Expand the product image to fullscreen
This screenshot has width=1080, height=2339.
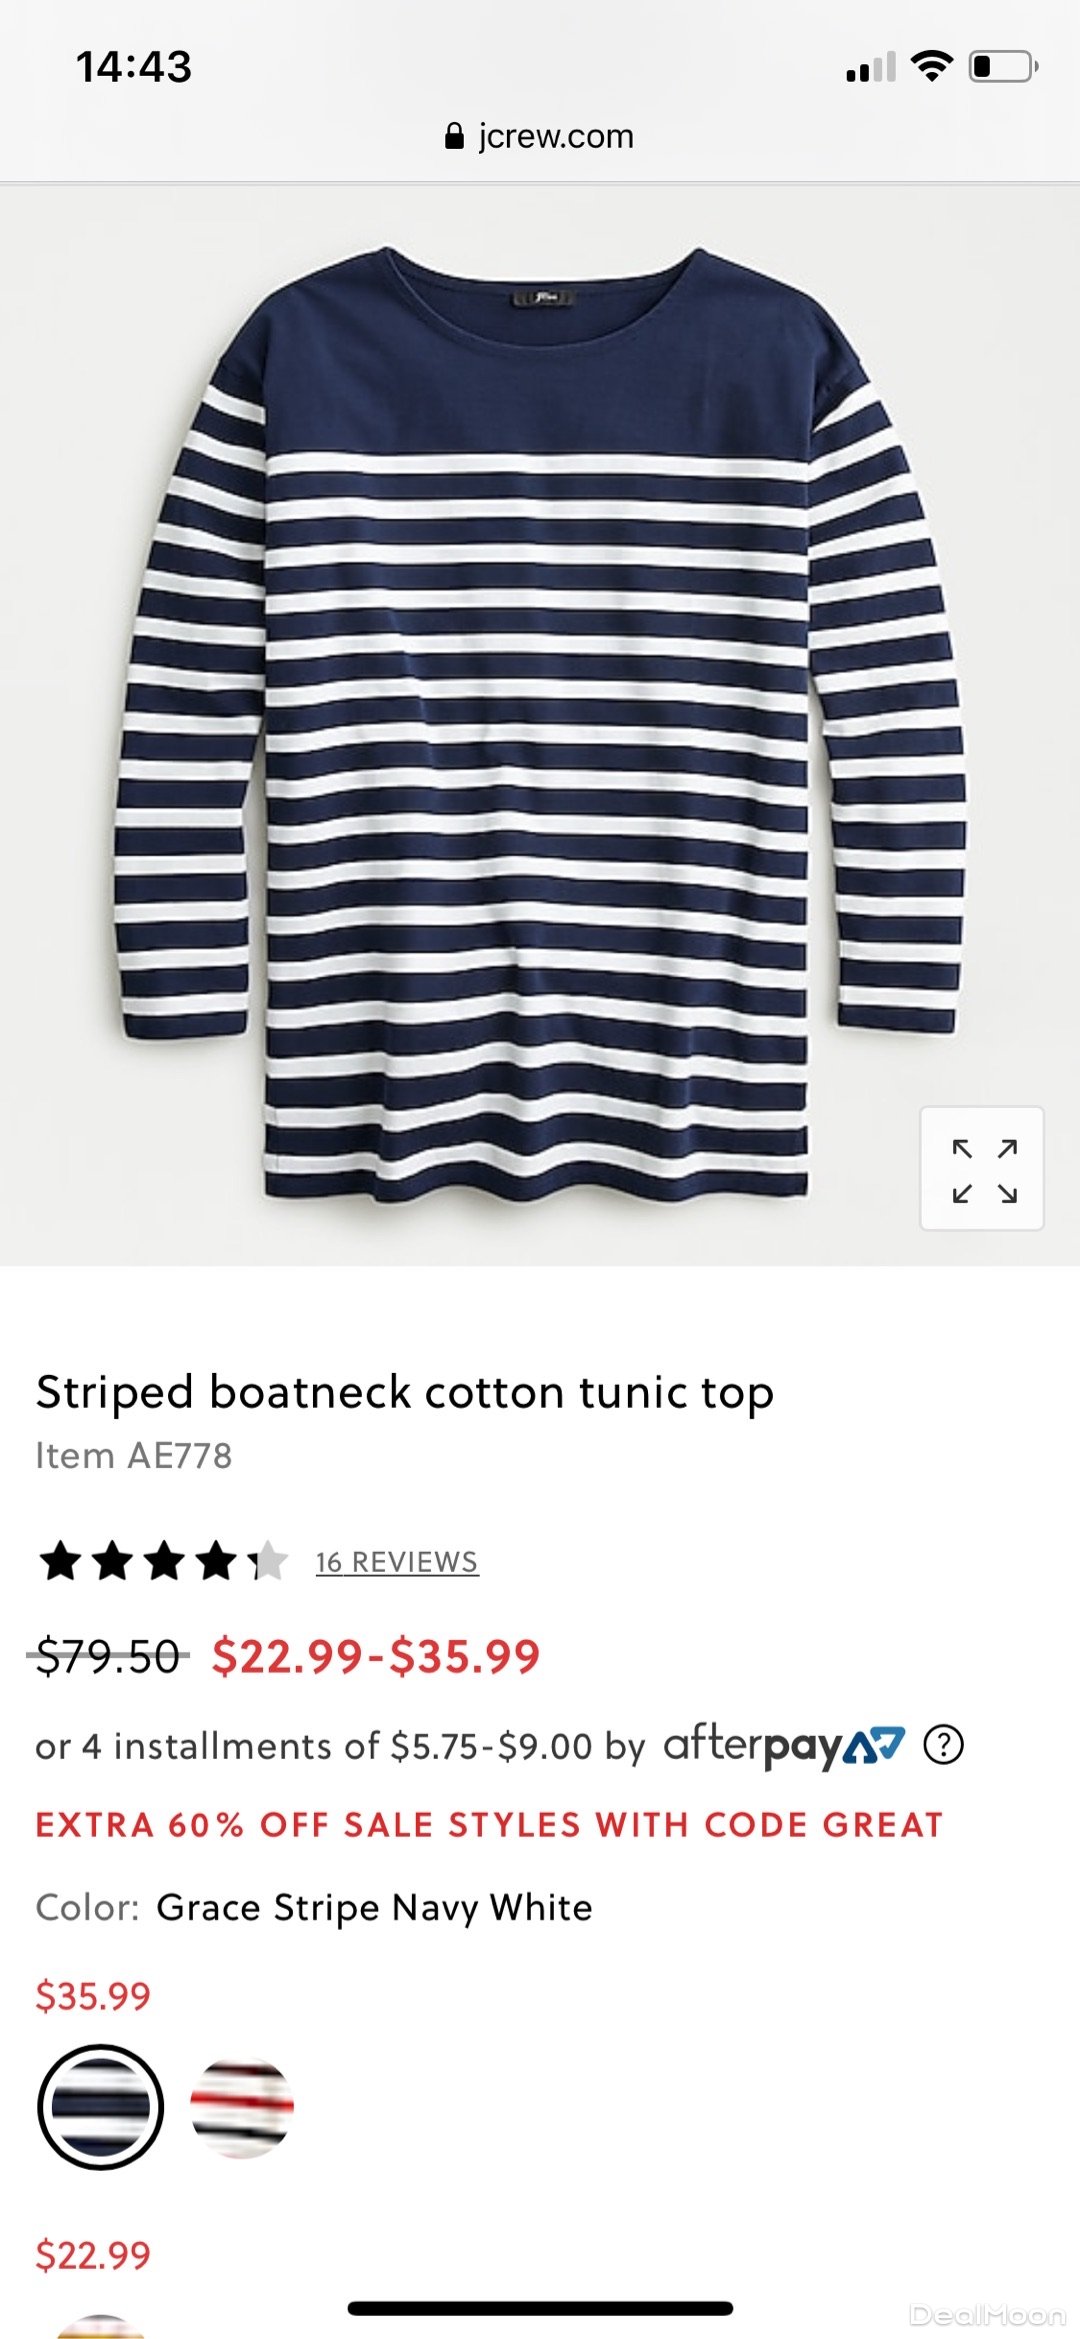point(982,1168)
